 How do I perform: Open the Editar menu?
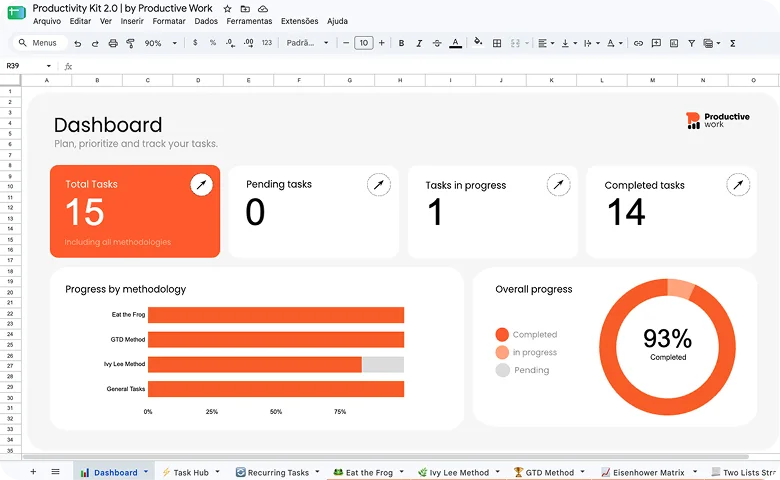coord(80,21)
